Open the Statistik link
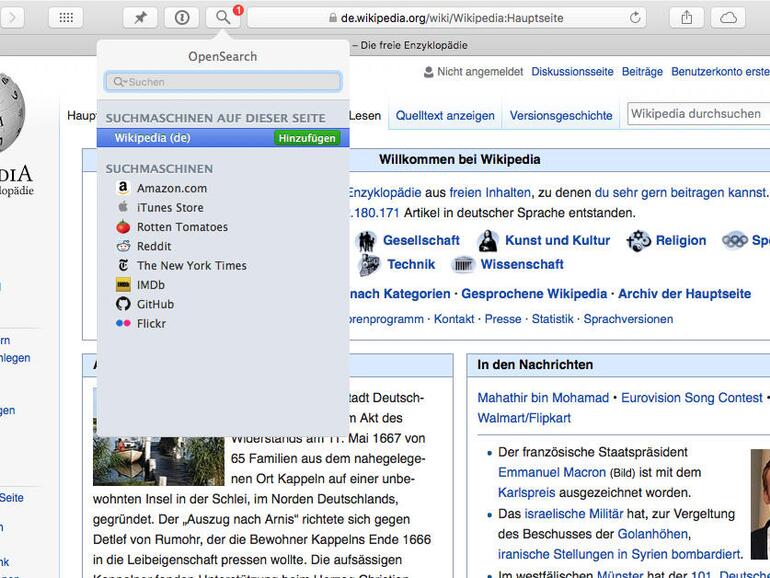Image resolution: width=770 pixels, height=578 pixels. pos(552,319)
